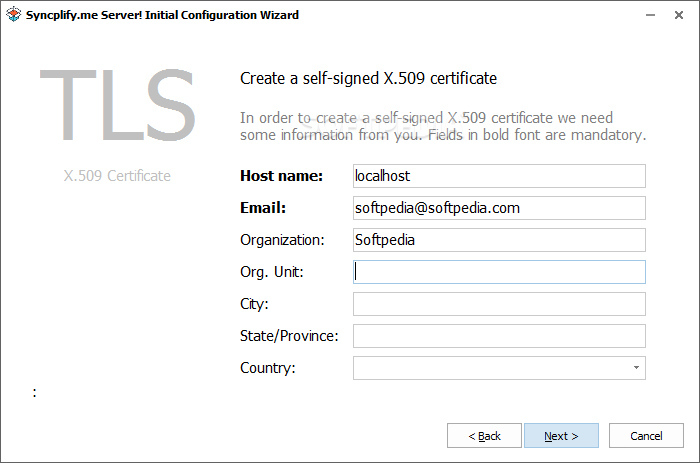The image size is (700, 463).
Task: Click the 'Country:' label
Action: (268, 368)
